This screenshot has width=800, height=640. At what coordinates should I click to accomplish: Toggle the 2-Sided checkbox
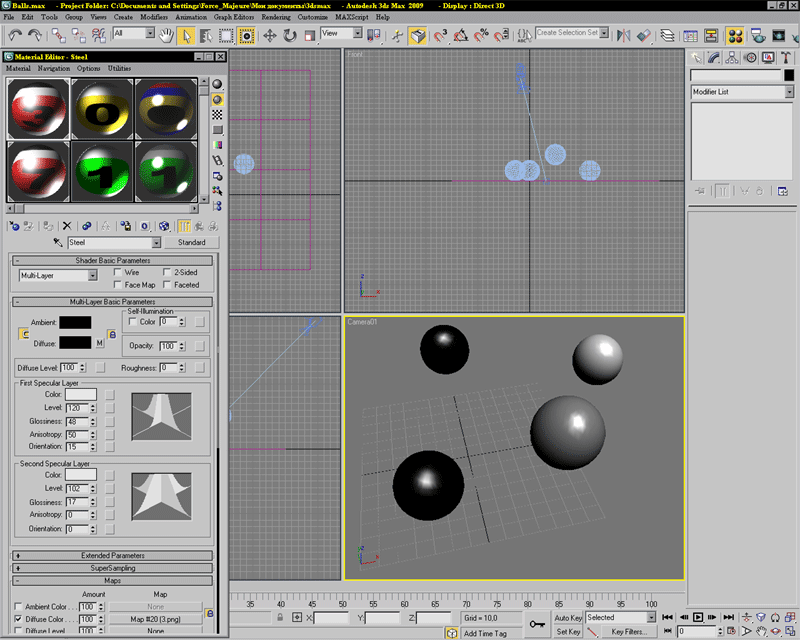(166, 272)
